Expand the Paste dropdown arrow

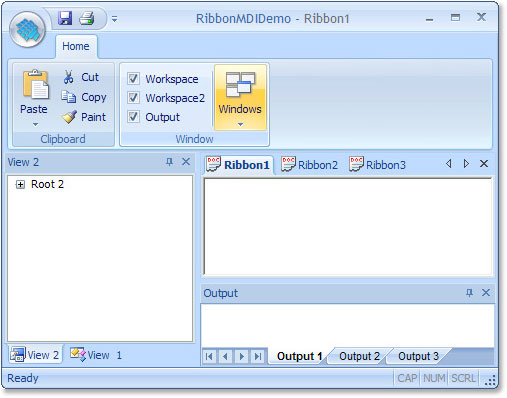pyautogui.click(x=35, y=125)
